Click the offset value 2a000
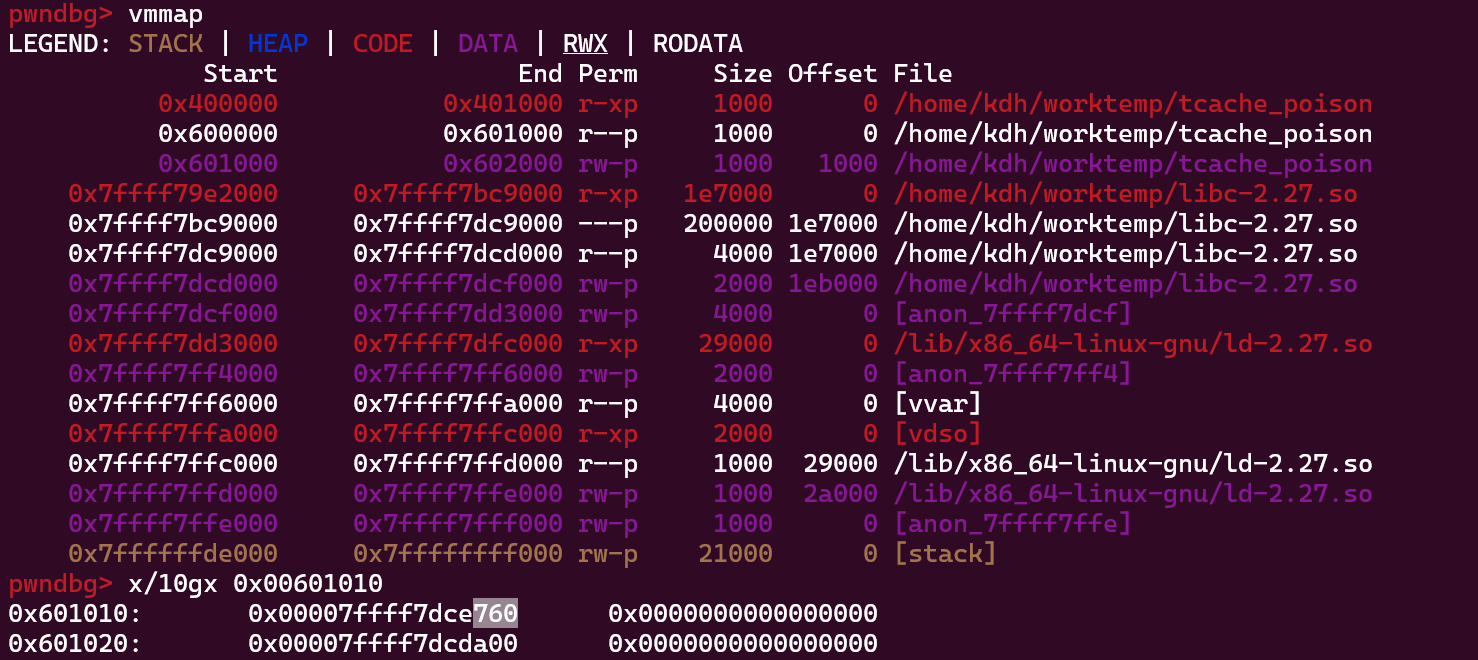Viewport: 1478px width, 660px height. pos(839,494)
